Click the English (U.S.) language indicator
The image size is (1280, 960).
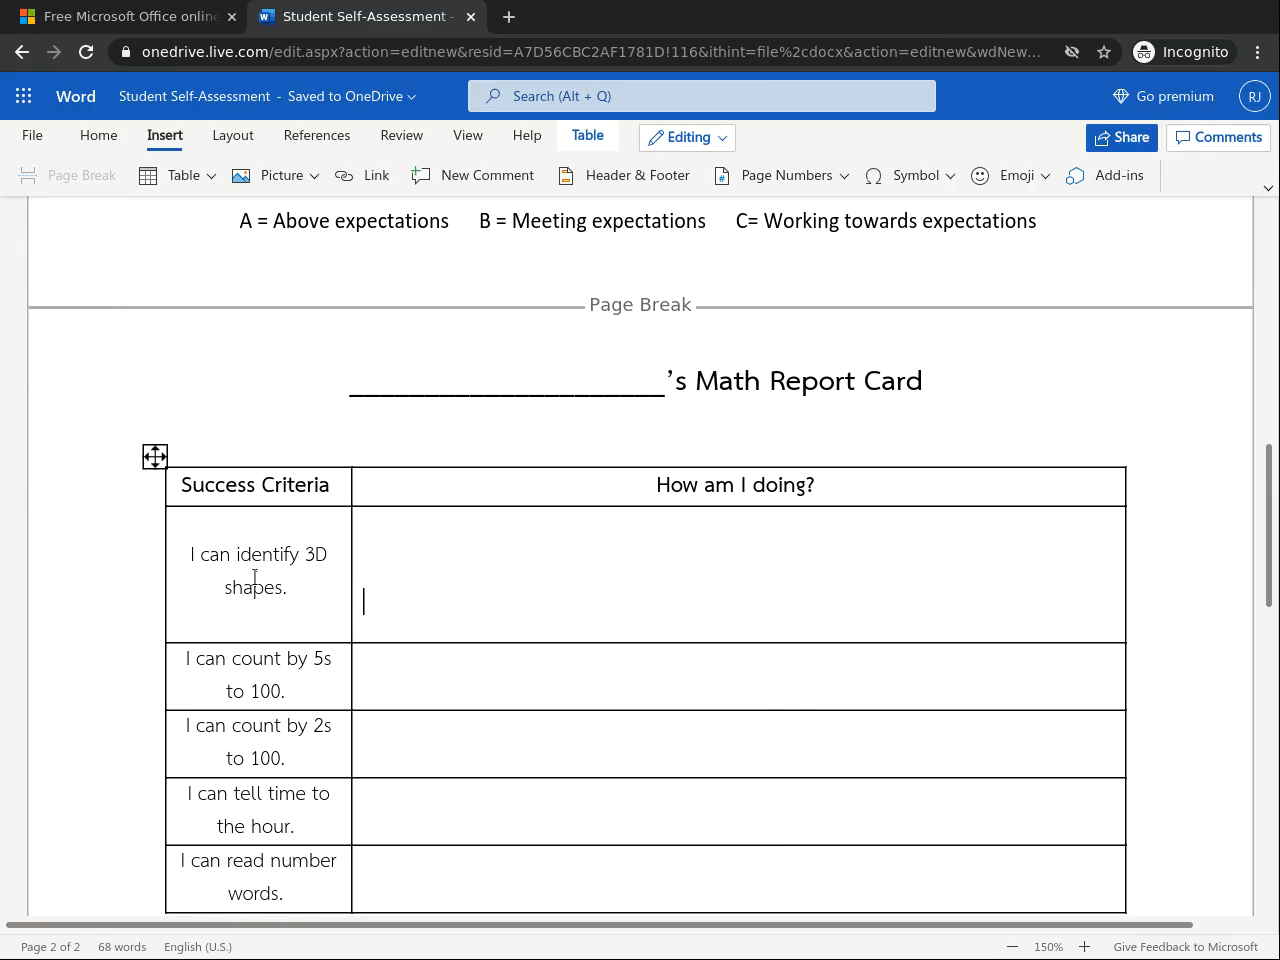pos(198,947)
